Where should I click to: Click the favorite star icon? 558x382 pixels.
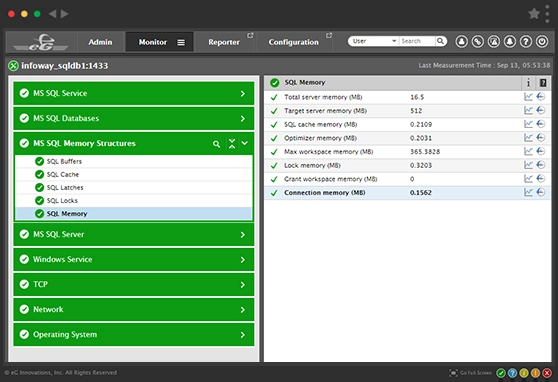pyautogui.click(x=534, y=14)
